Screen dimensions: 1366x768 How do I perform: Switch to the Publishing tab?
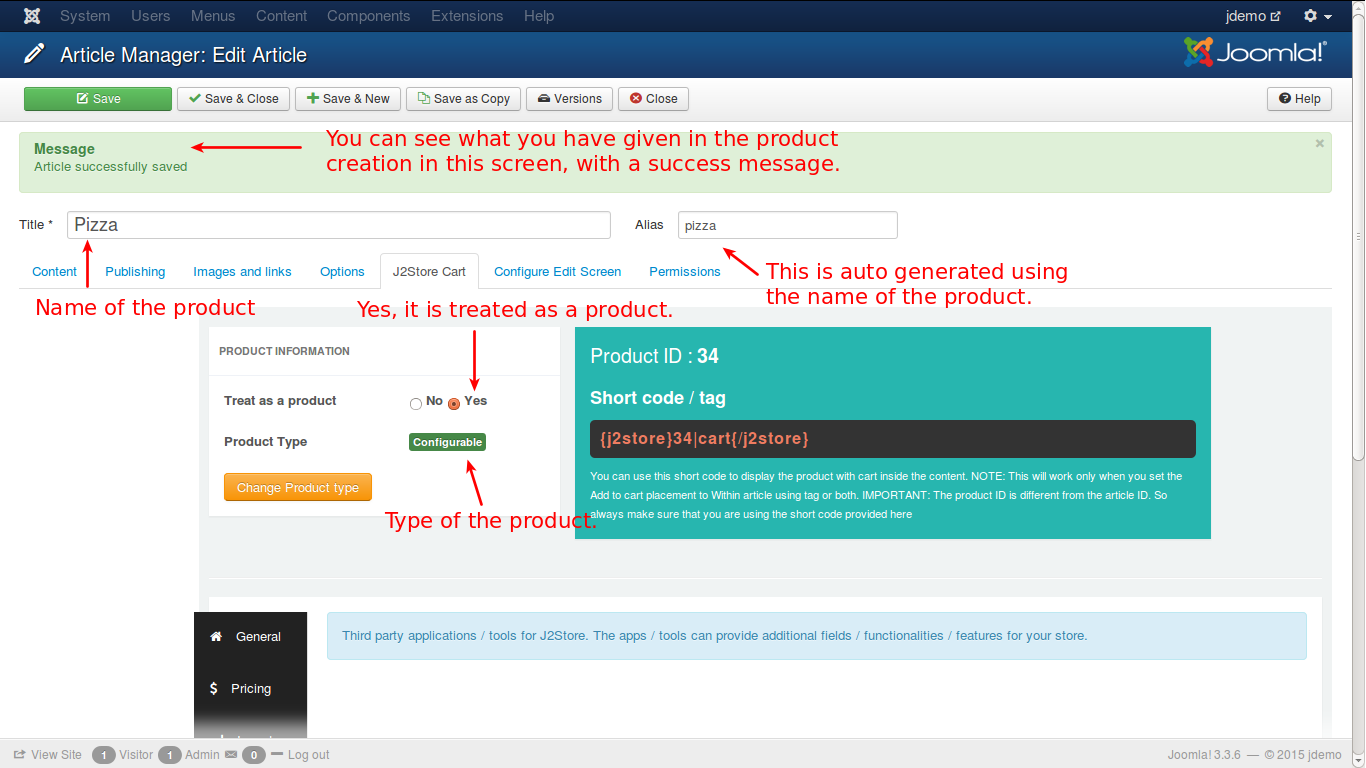(135, 272)
